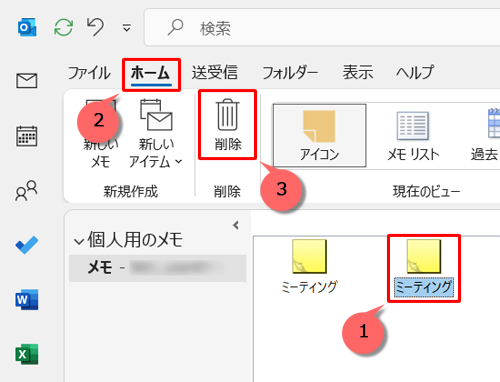Viewport: 500px width, 382px height.
Task: Open Calendar in the sidebar
Action: click(x=27, y=136)
